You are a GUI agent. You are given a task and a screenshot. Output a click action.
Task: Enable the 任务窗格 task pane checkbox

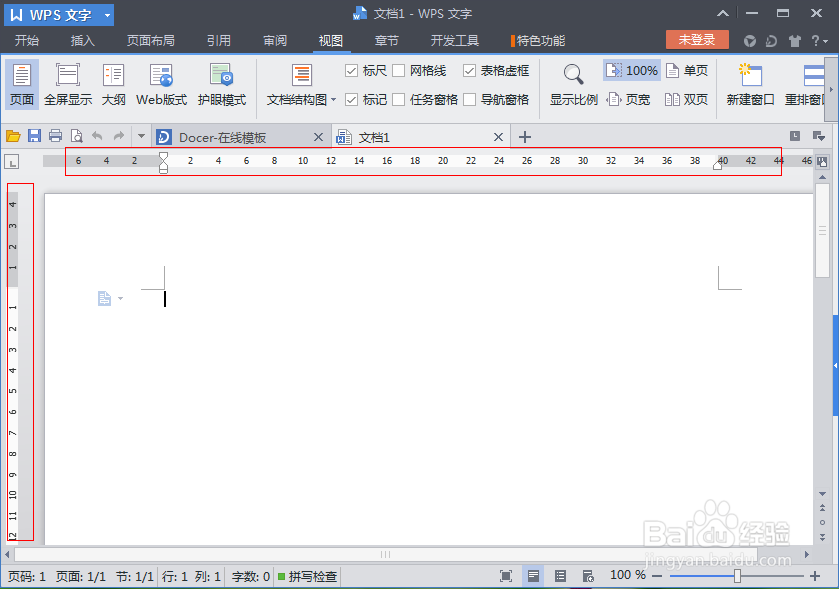[399, 100]
